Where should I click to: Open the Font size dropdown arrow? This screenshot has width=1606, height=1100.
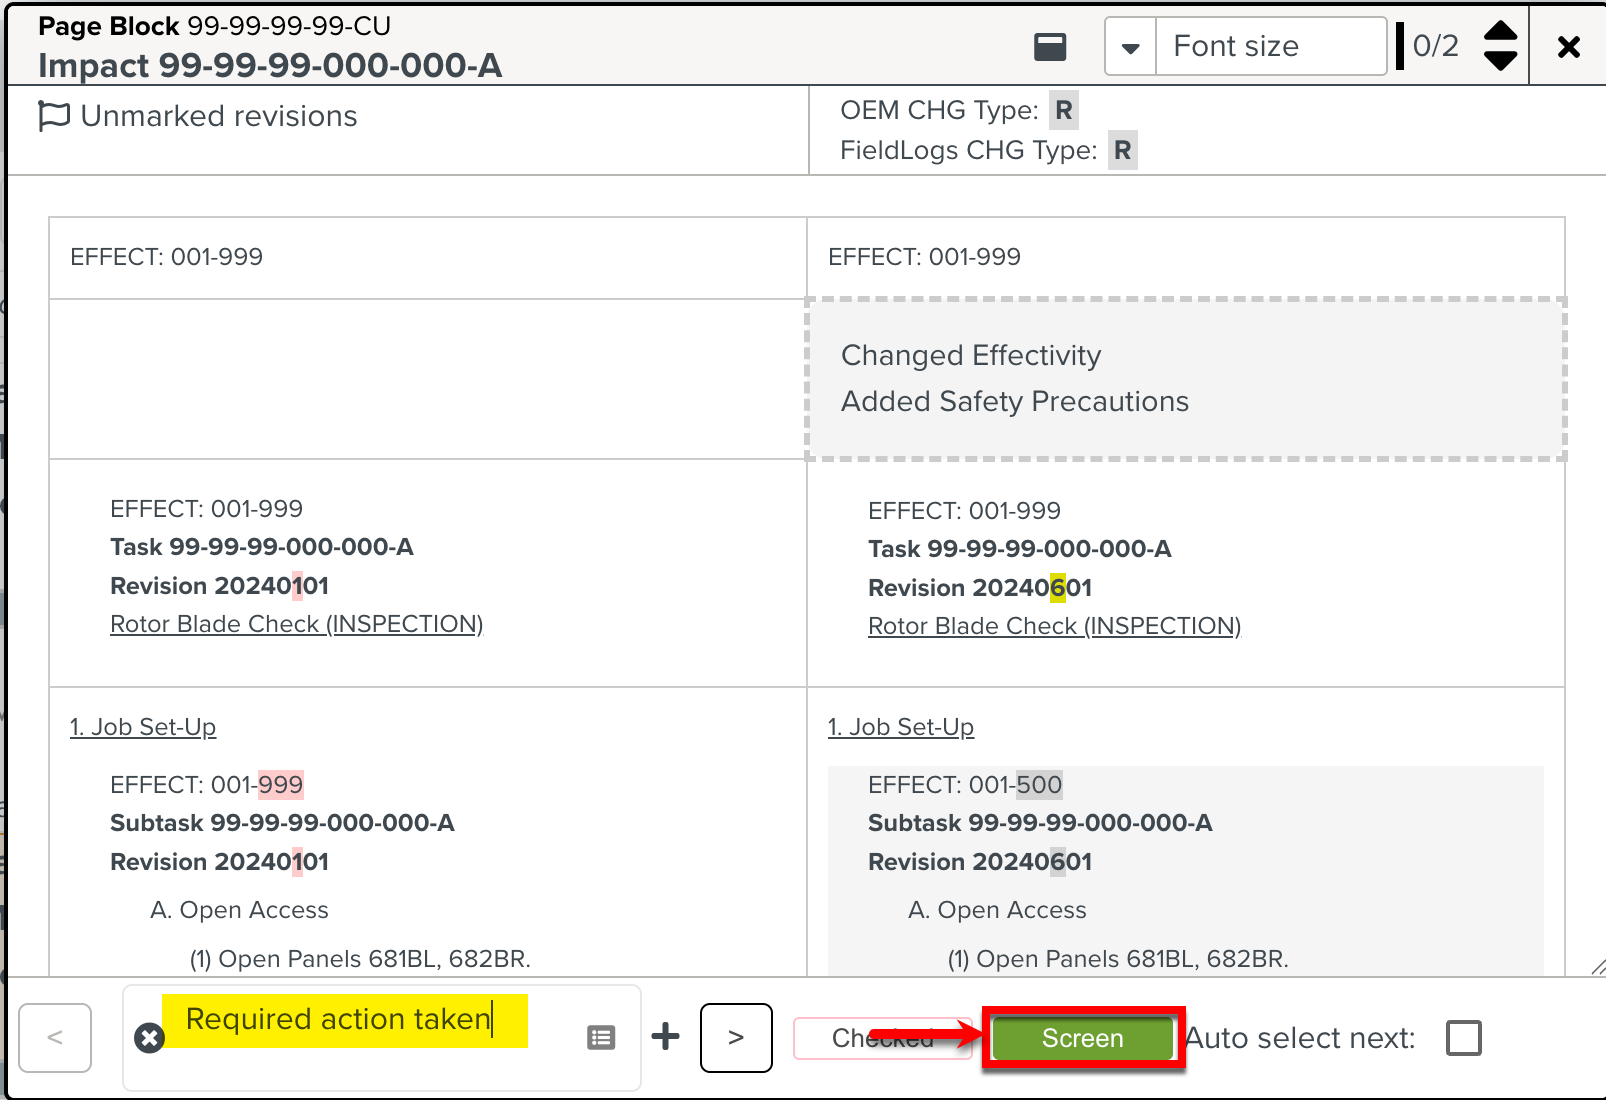pyautogui.click(x=1131, y=47)
